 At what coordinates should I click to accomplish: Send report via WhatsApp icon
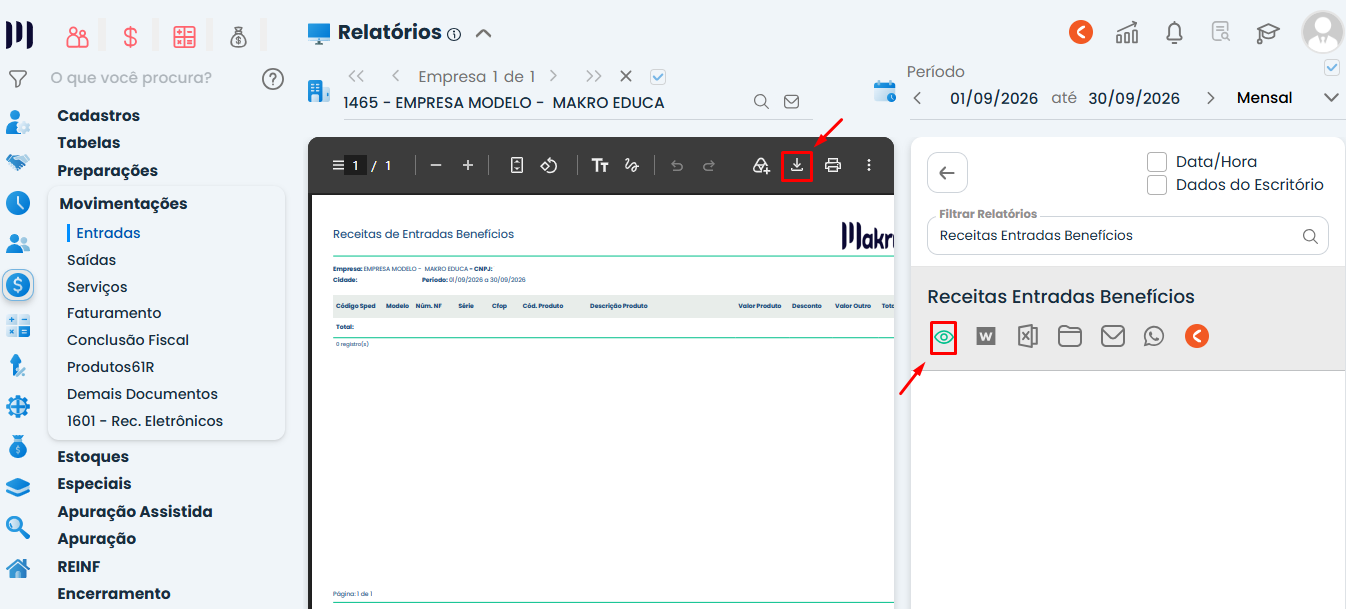1154,337
